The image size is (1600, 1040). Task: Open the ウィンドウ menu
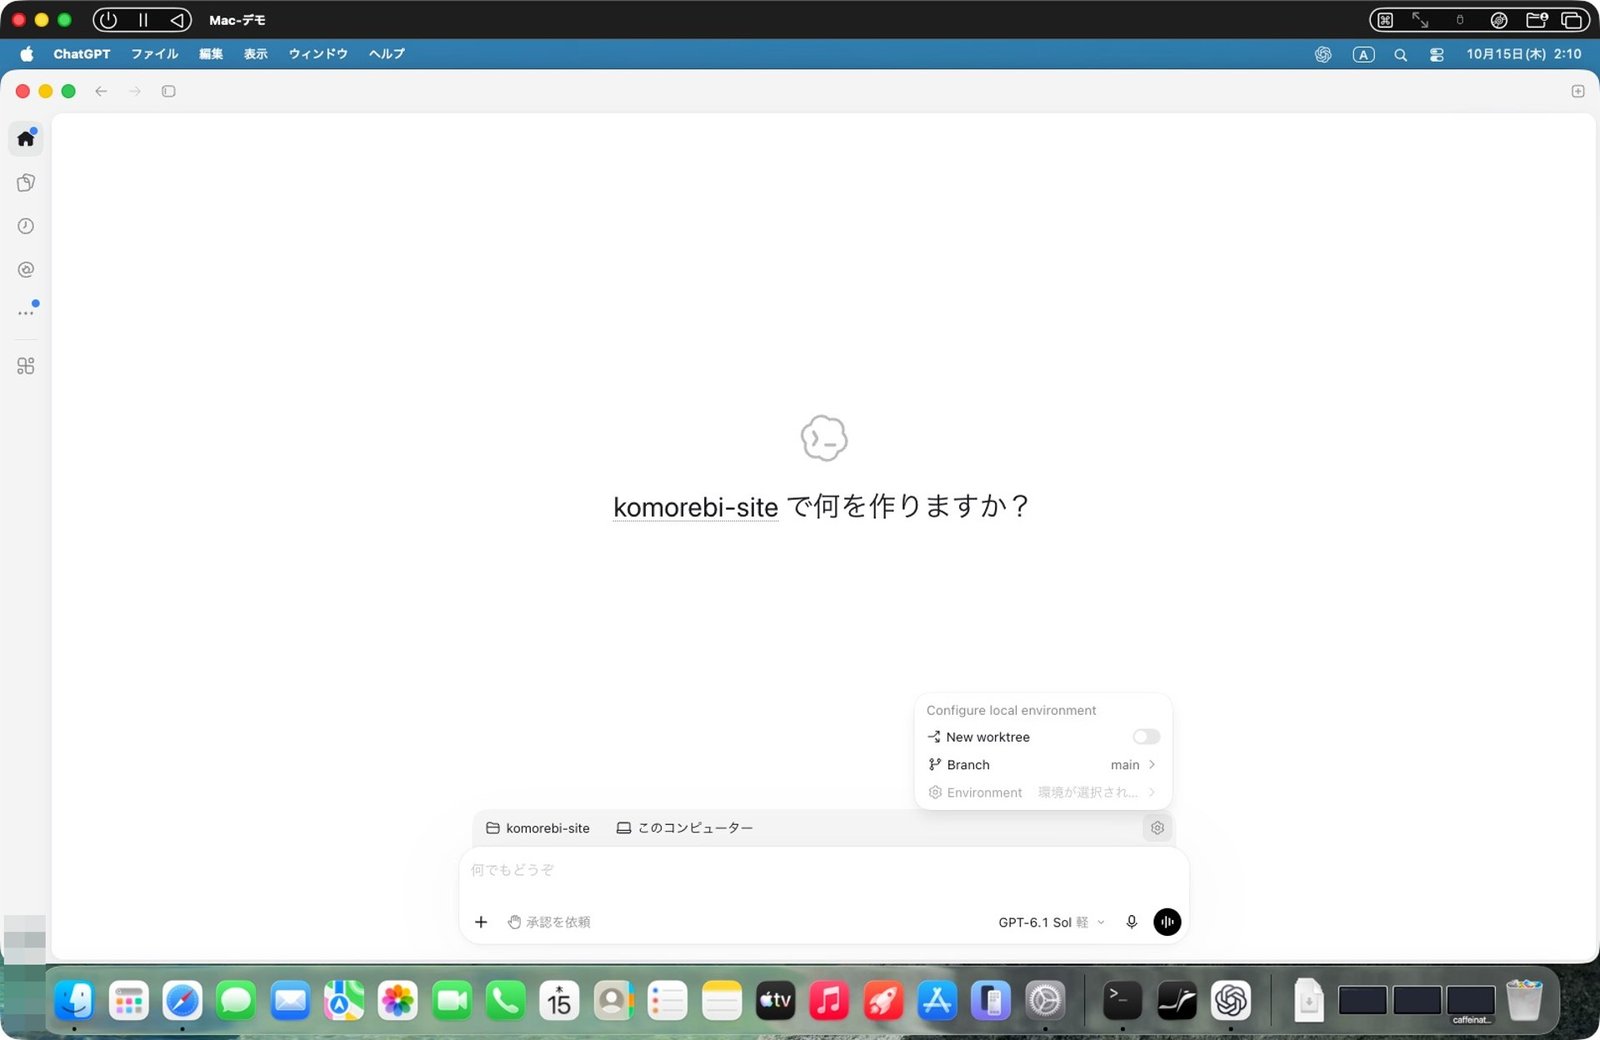pyautogui.click(x=318, y=54)
